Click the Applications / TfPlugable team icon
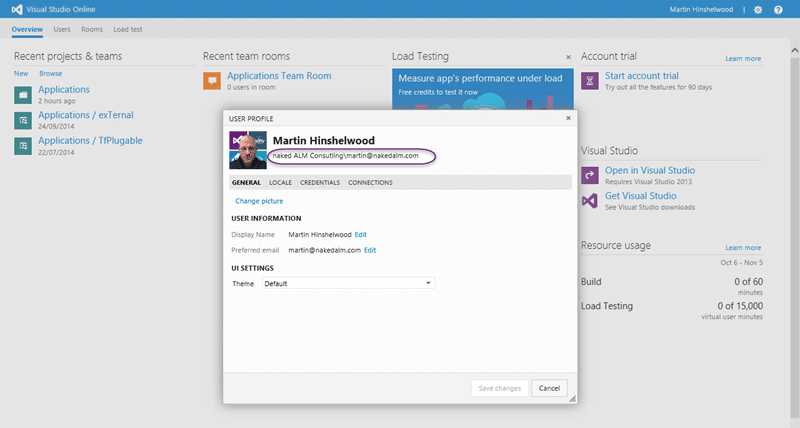 23,146
